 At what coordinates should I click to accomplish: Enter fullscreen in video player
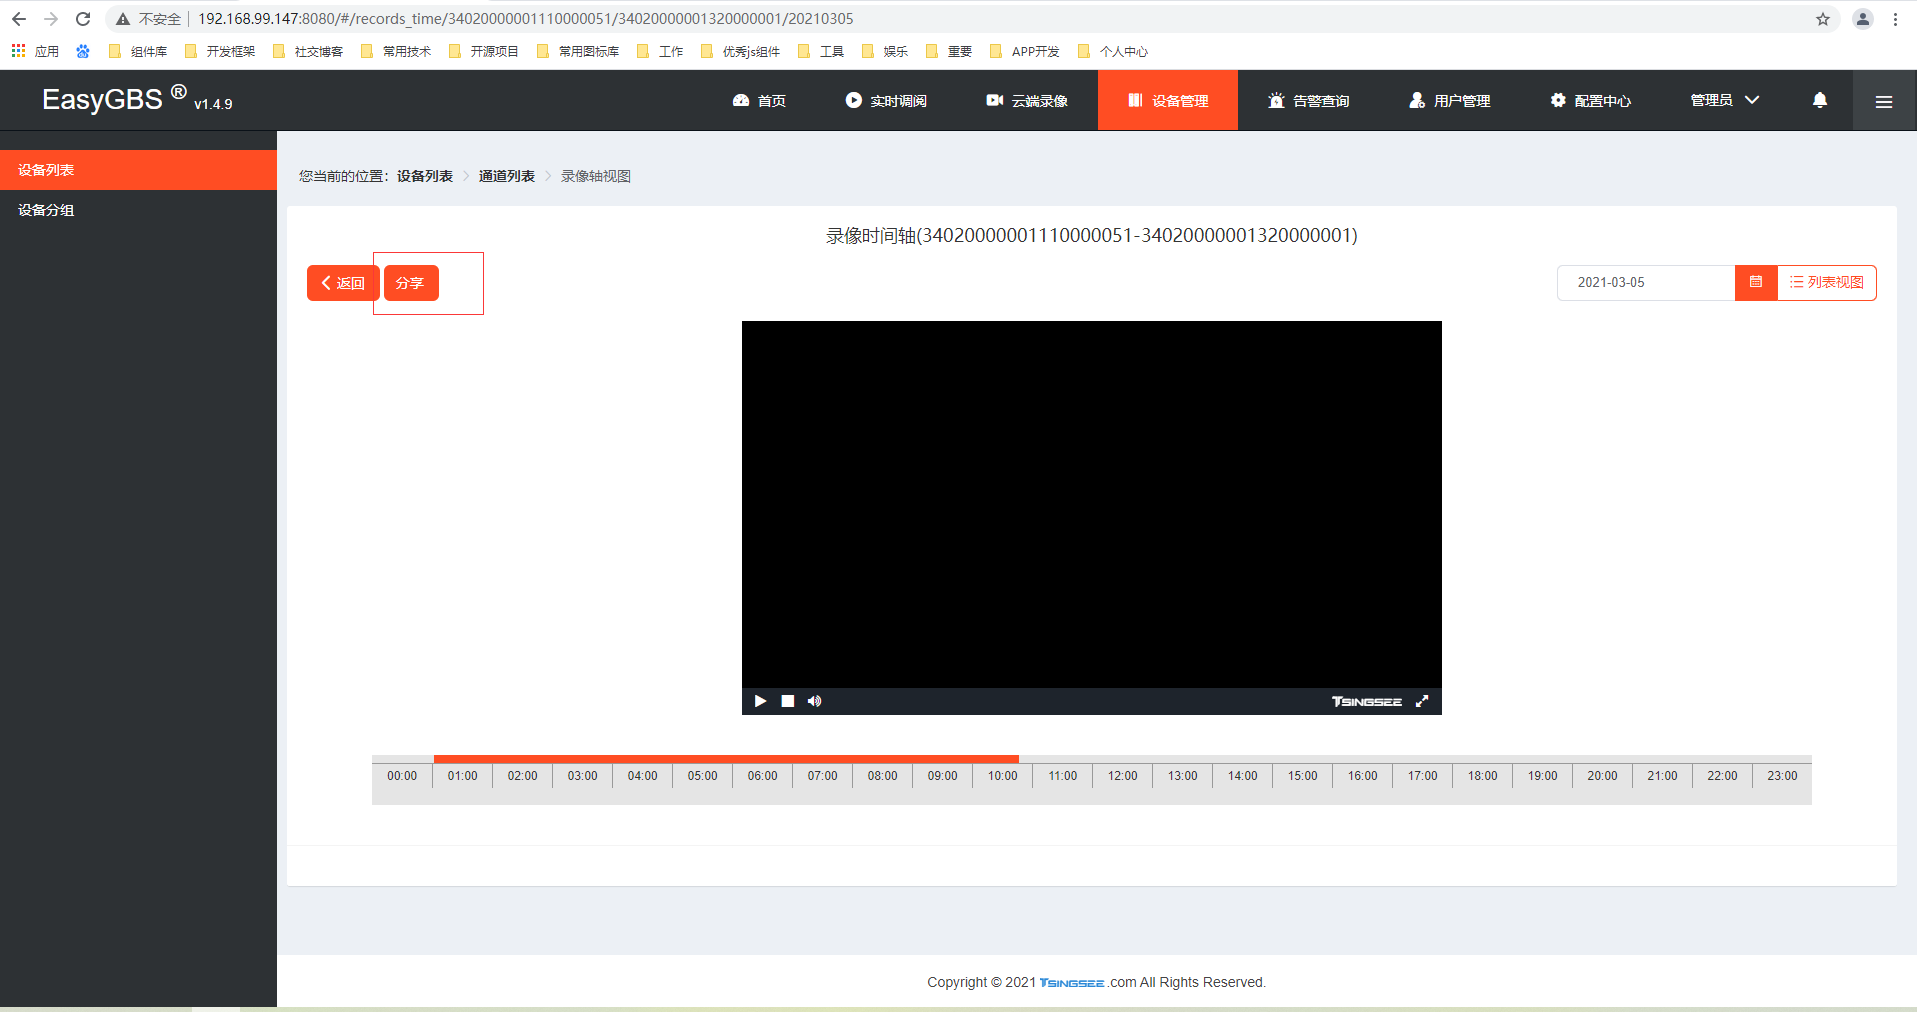(x=1422, y=701)
